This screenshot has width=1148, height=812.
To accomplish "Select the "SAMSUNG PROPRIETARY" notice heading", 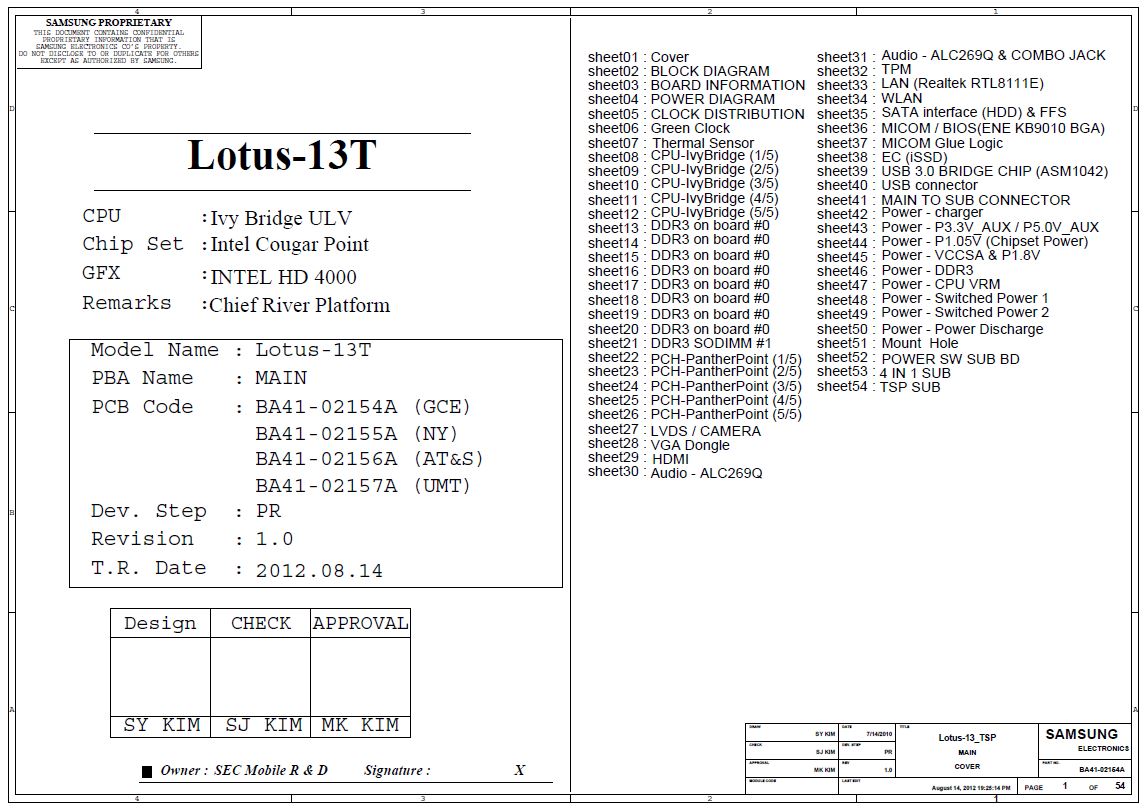I will (x=108, y=23).
